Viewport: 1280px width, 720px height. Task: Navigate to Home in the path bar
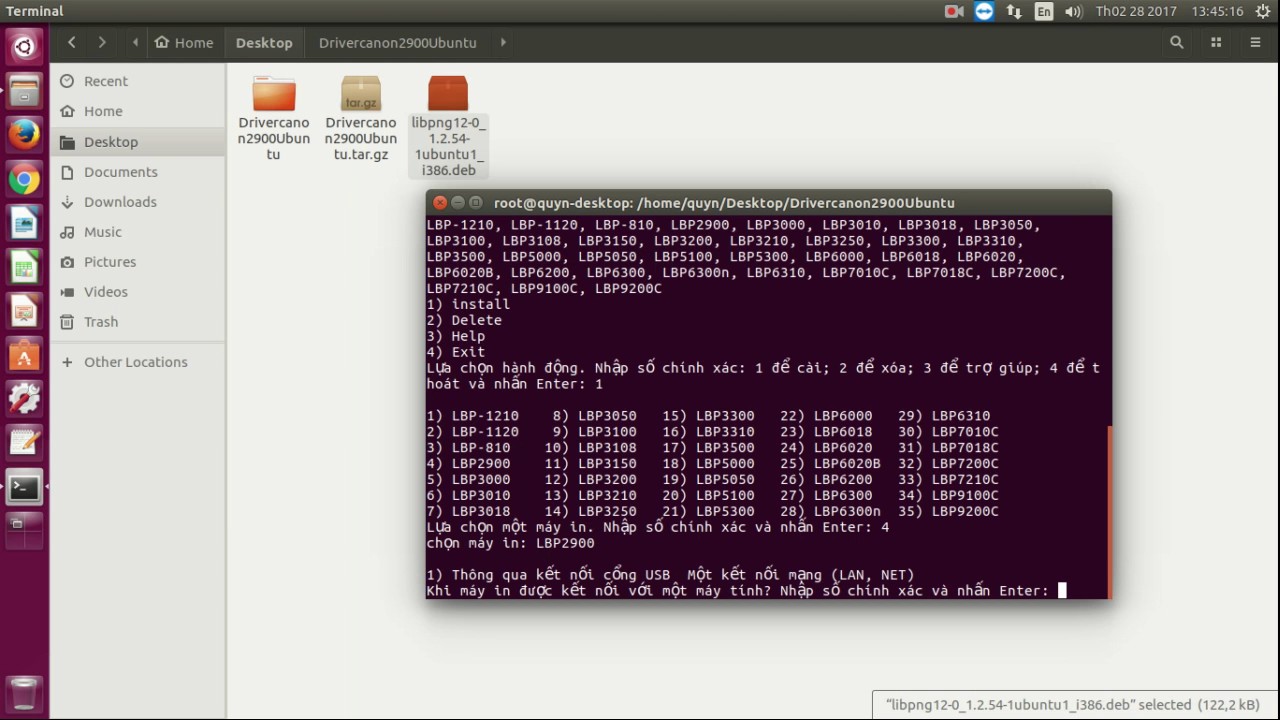coord(184,42)
